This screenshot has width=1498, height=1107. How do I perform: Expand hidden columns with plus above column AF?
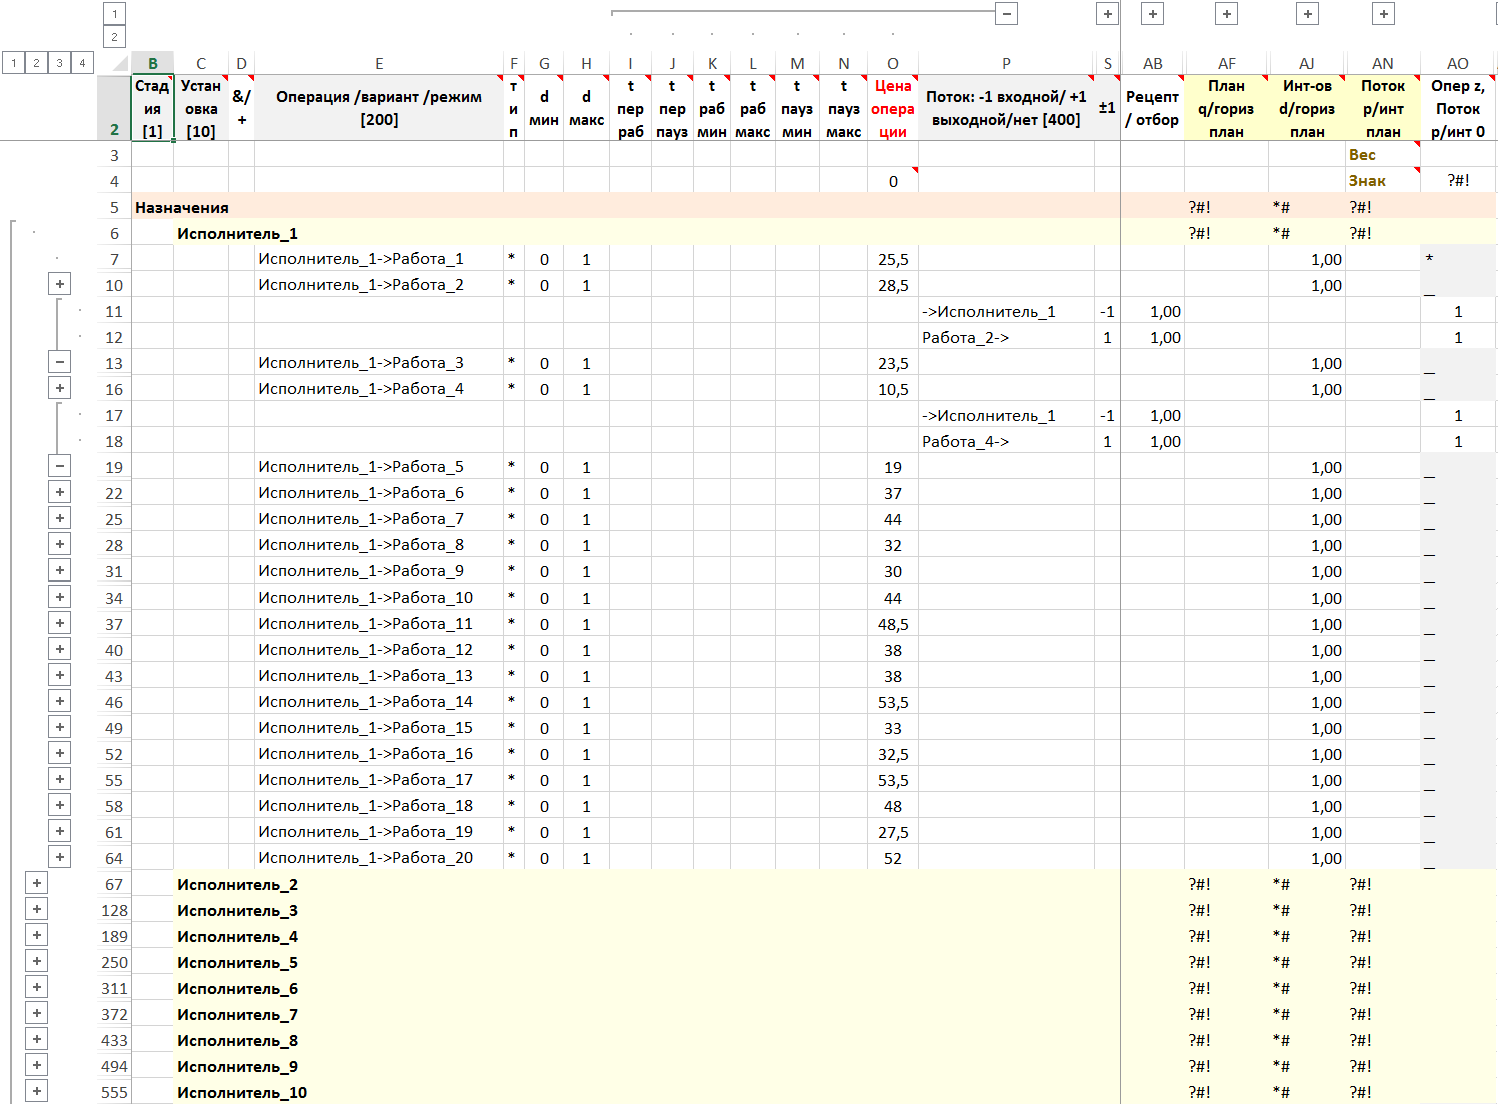click(1226, 14)
